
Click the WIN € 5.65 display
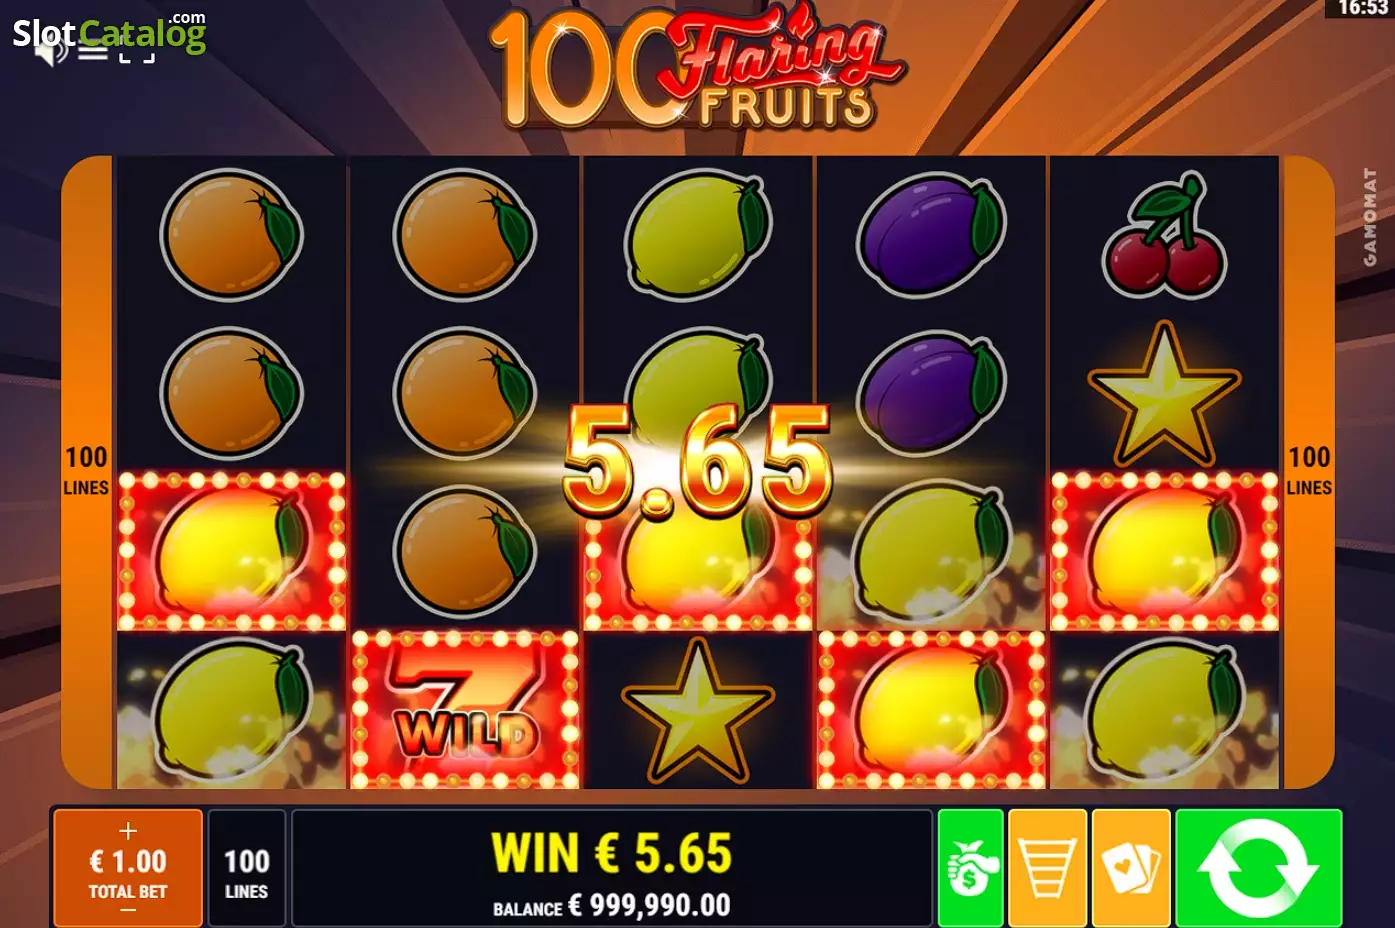(x=612, y=853)
